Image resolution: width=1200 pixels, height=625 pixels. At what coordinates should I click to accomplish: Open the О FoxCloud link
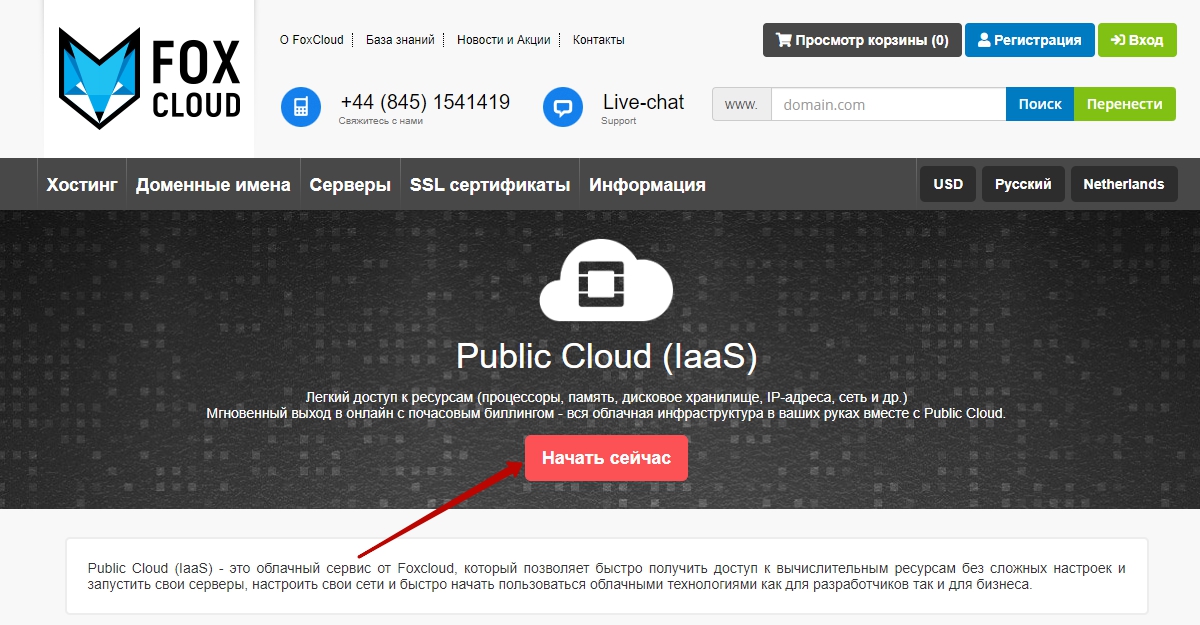tap(312, 40)
